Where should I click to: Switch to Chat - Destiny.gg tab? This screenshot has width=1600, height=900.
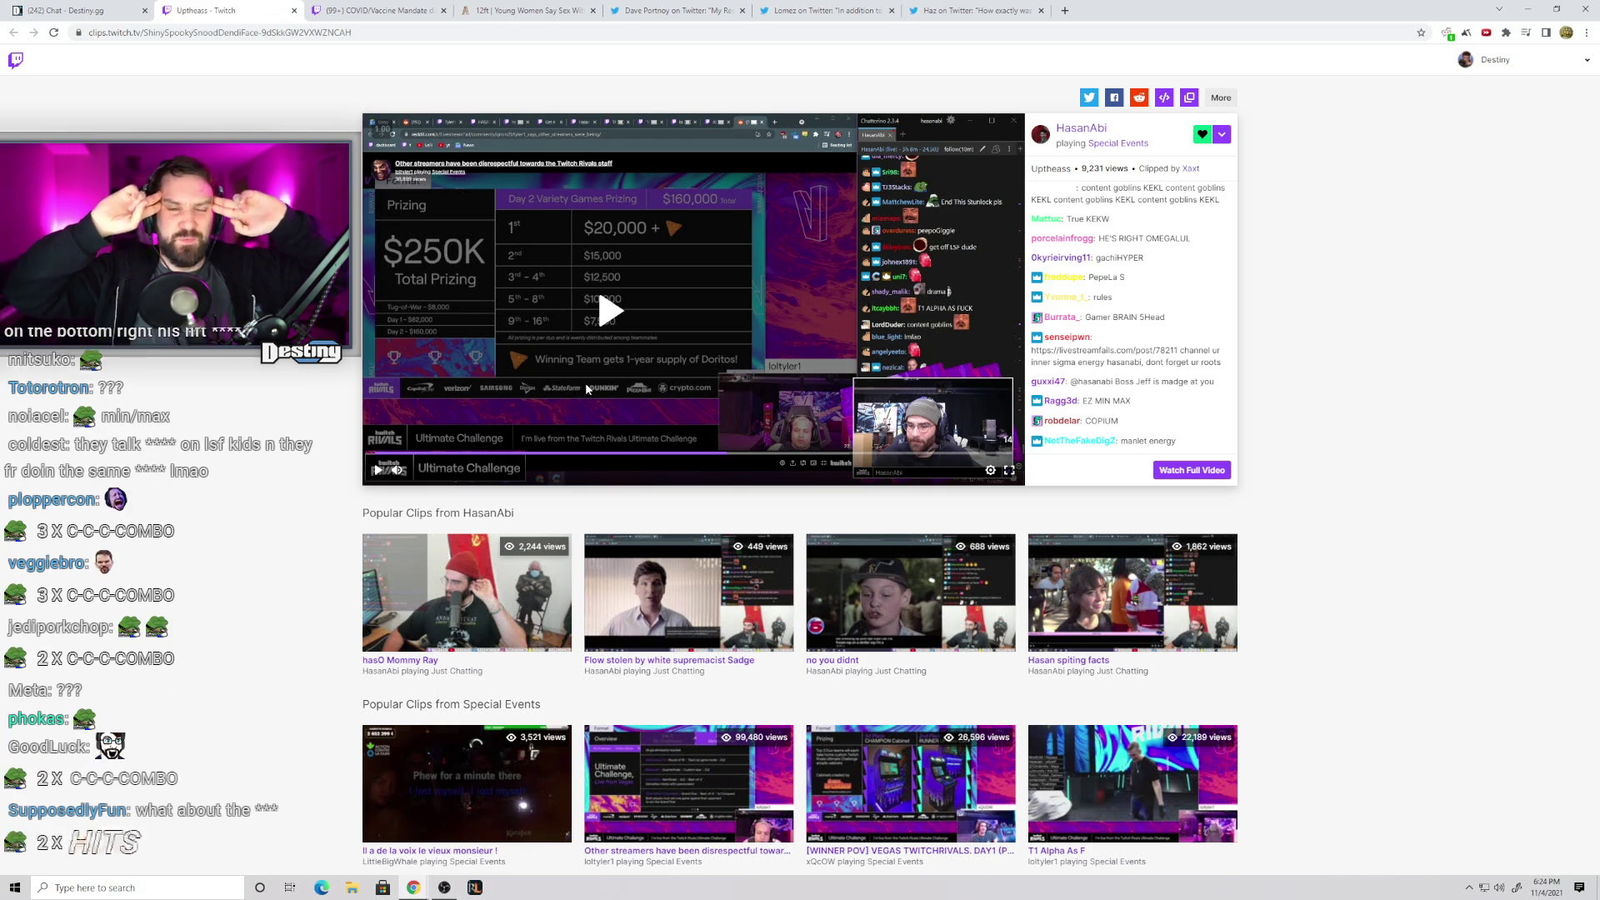[x=76, y=10]
